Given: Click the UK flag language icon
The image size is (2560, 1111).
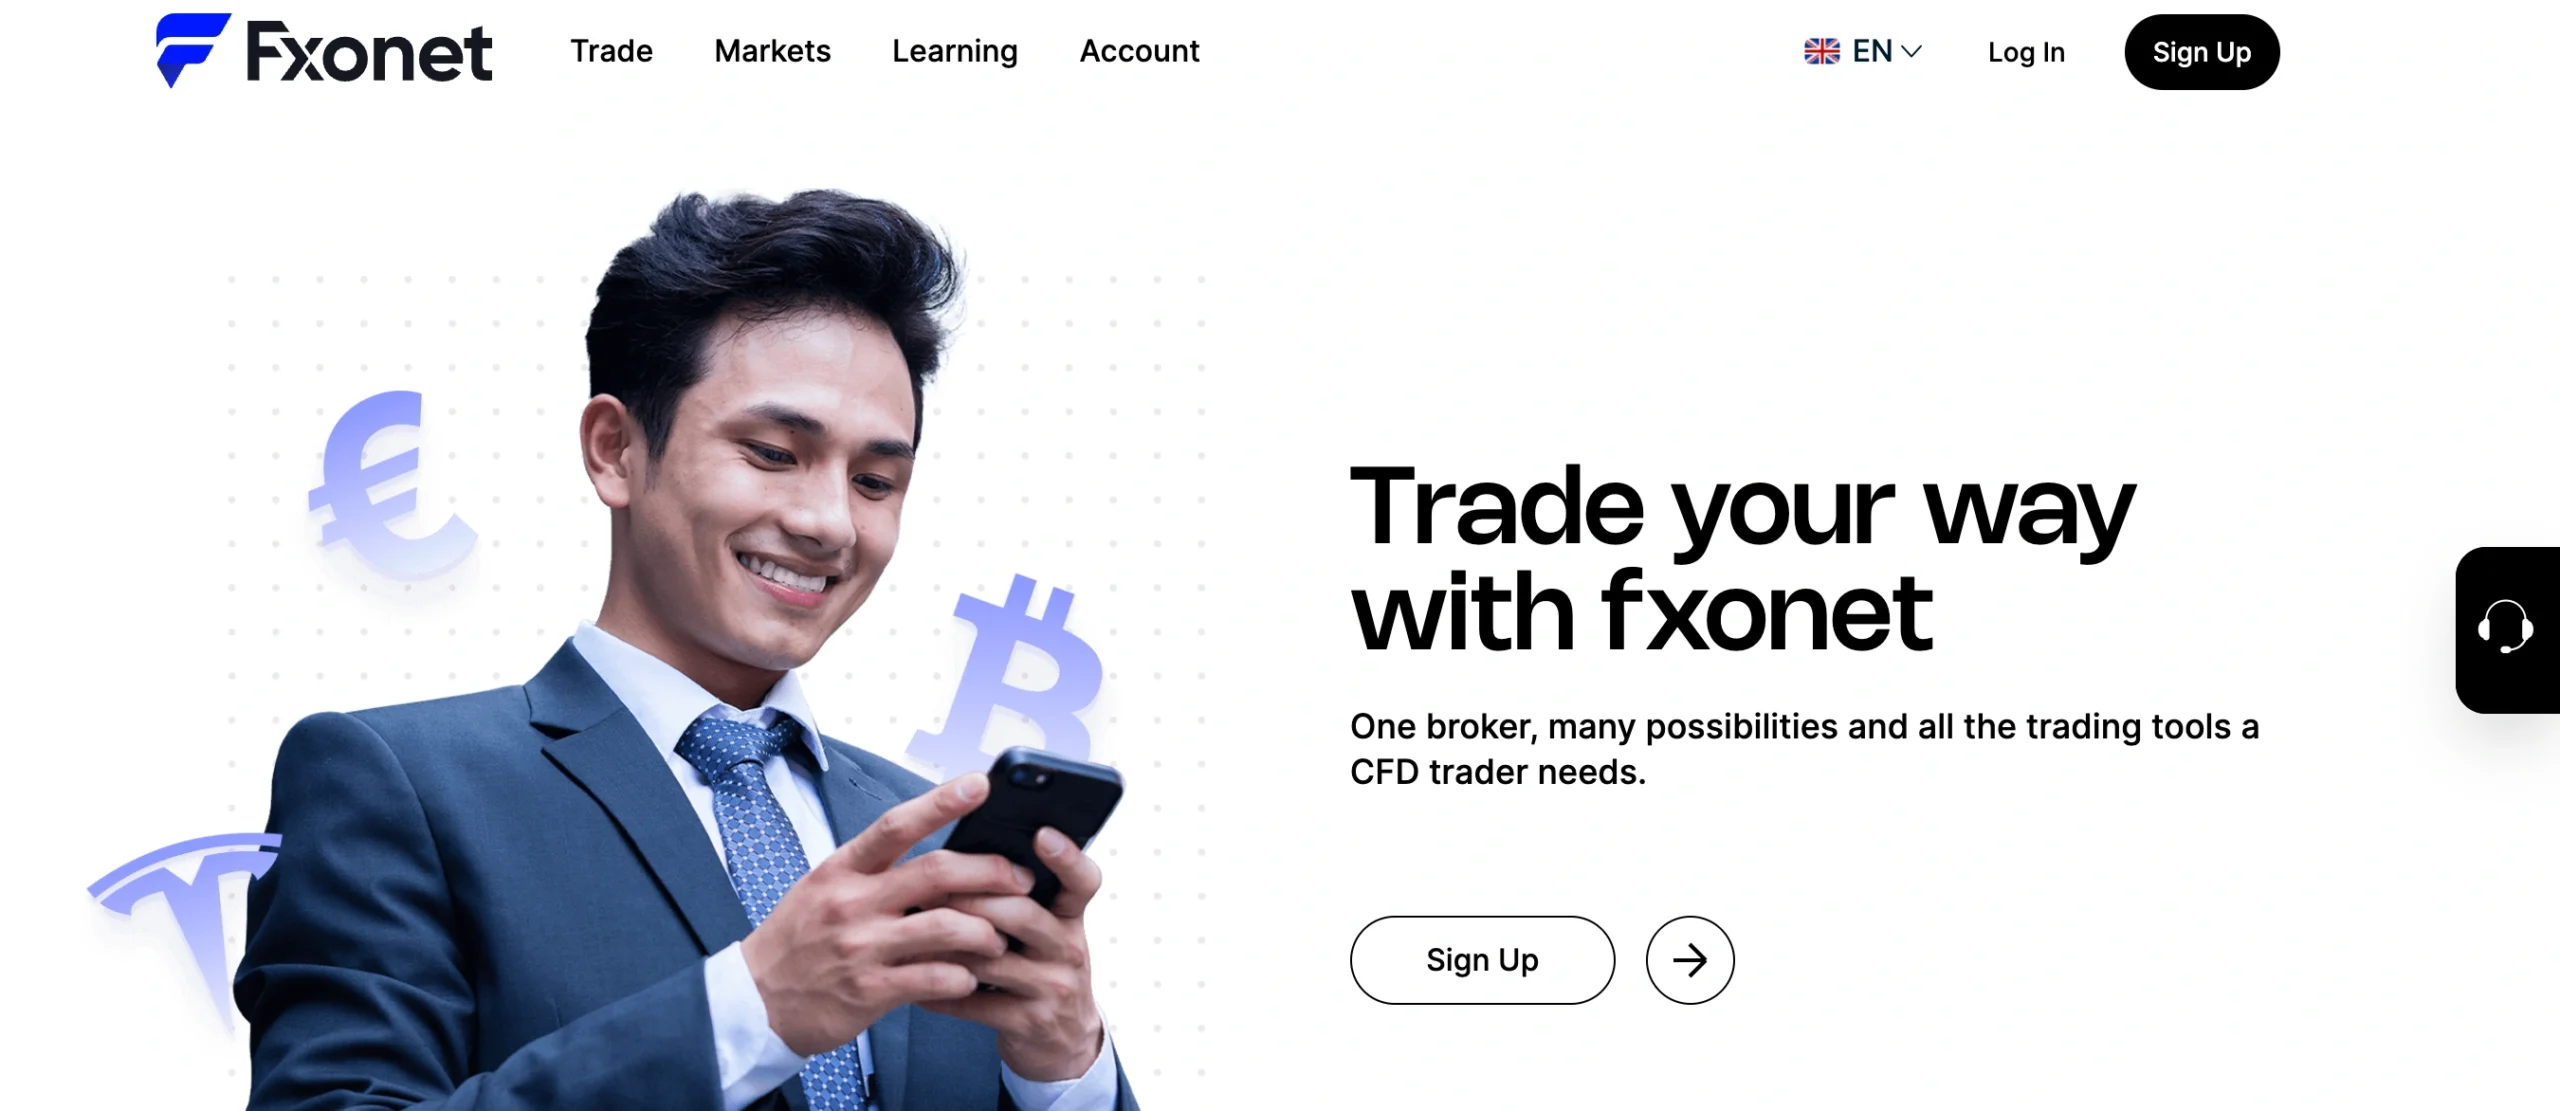Looking at the screenshot, I should [x=1821, y=51].
